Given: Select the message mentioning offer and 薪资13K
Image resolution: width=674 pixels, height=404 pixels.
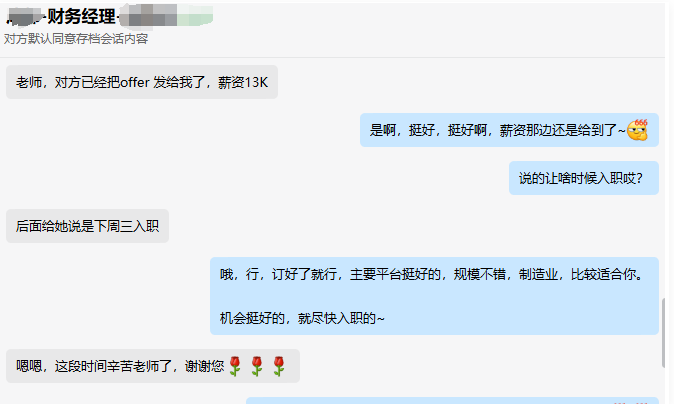Looking at the screenshot, I should [x=142, y=82].
